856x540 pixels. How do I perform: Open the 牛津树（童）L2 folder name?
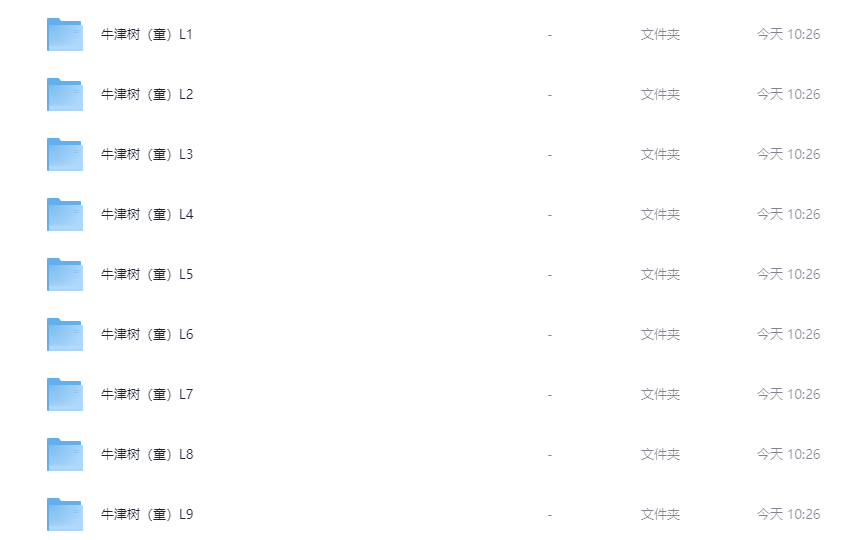147,95
